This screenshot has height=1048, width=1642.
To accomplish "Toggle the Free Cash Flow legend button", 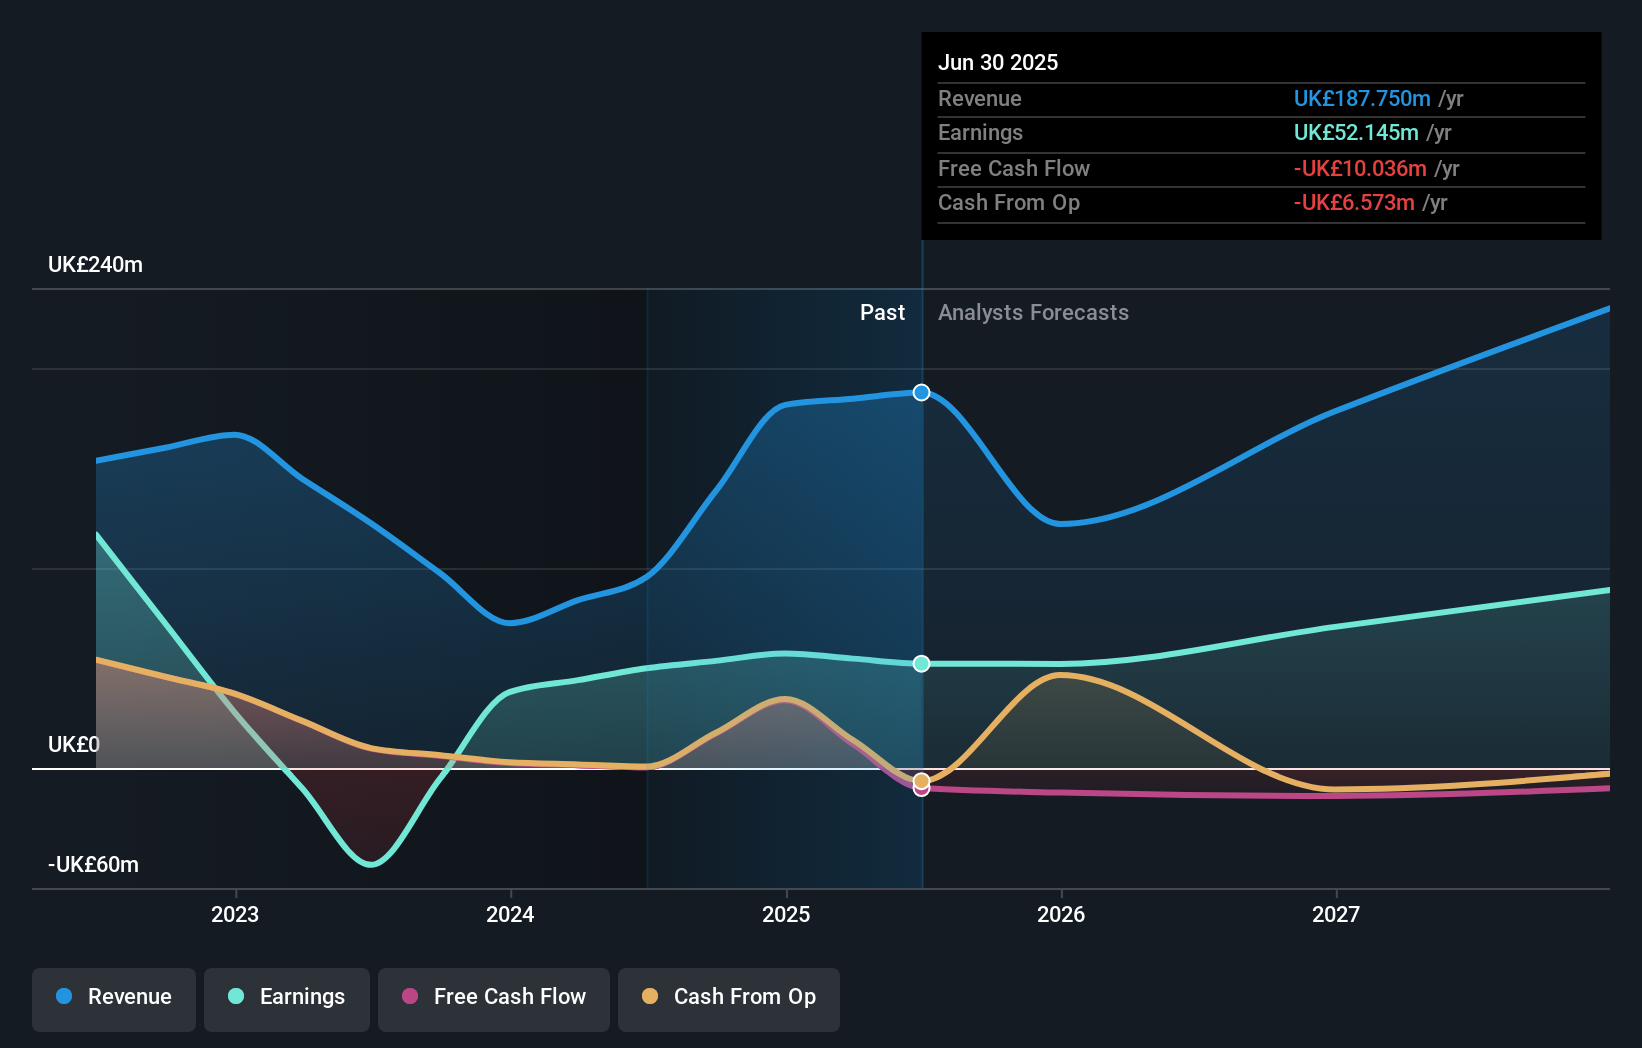I will tap(494, 999).
